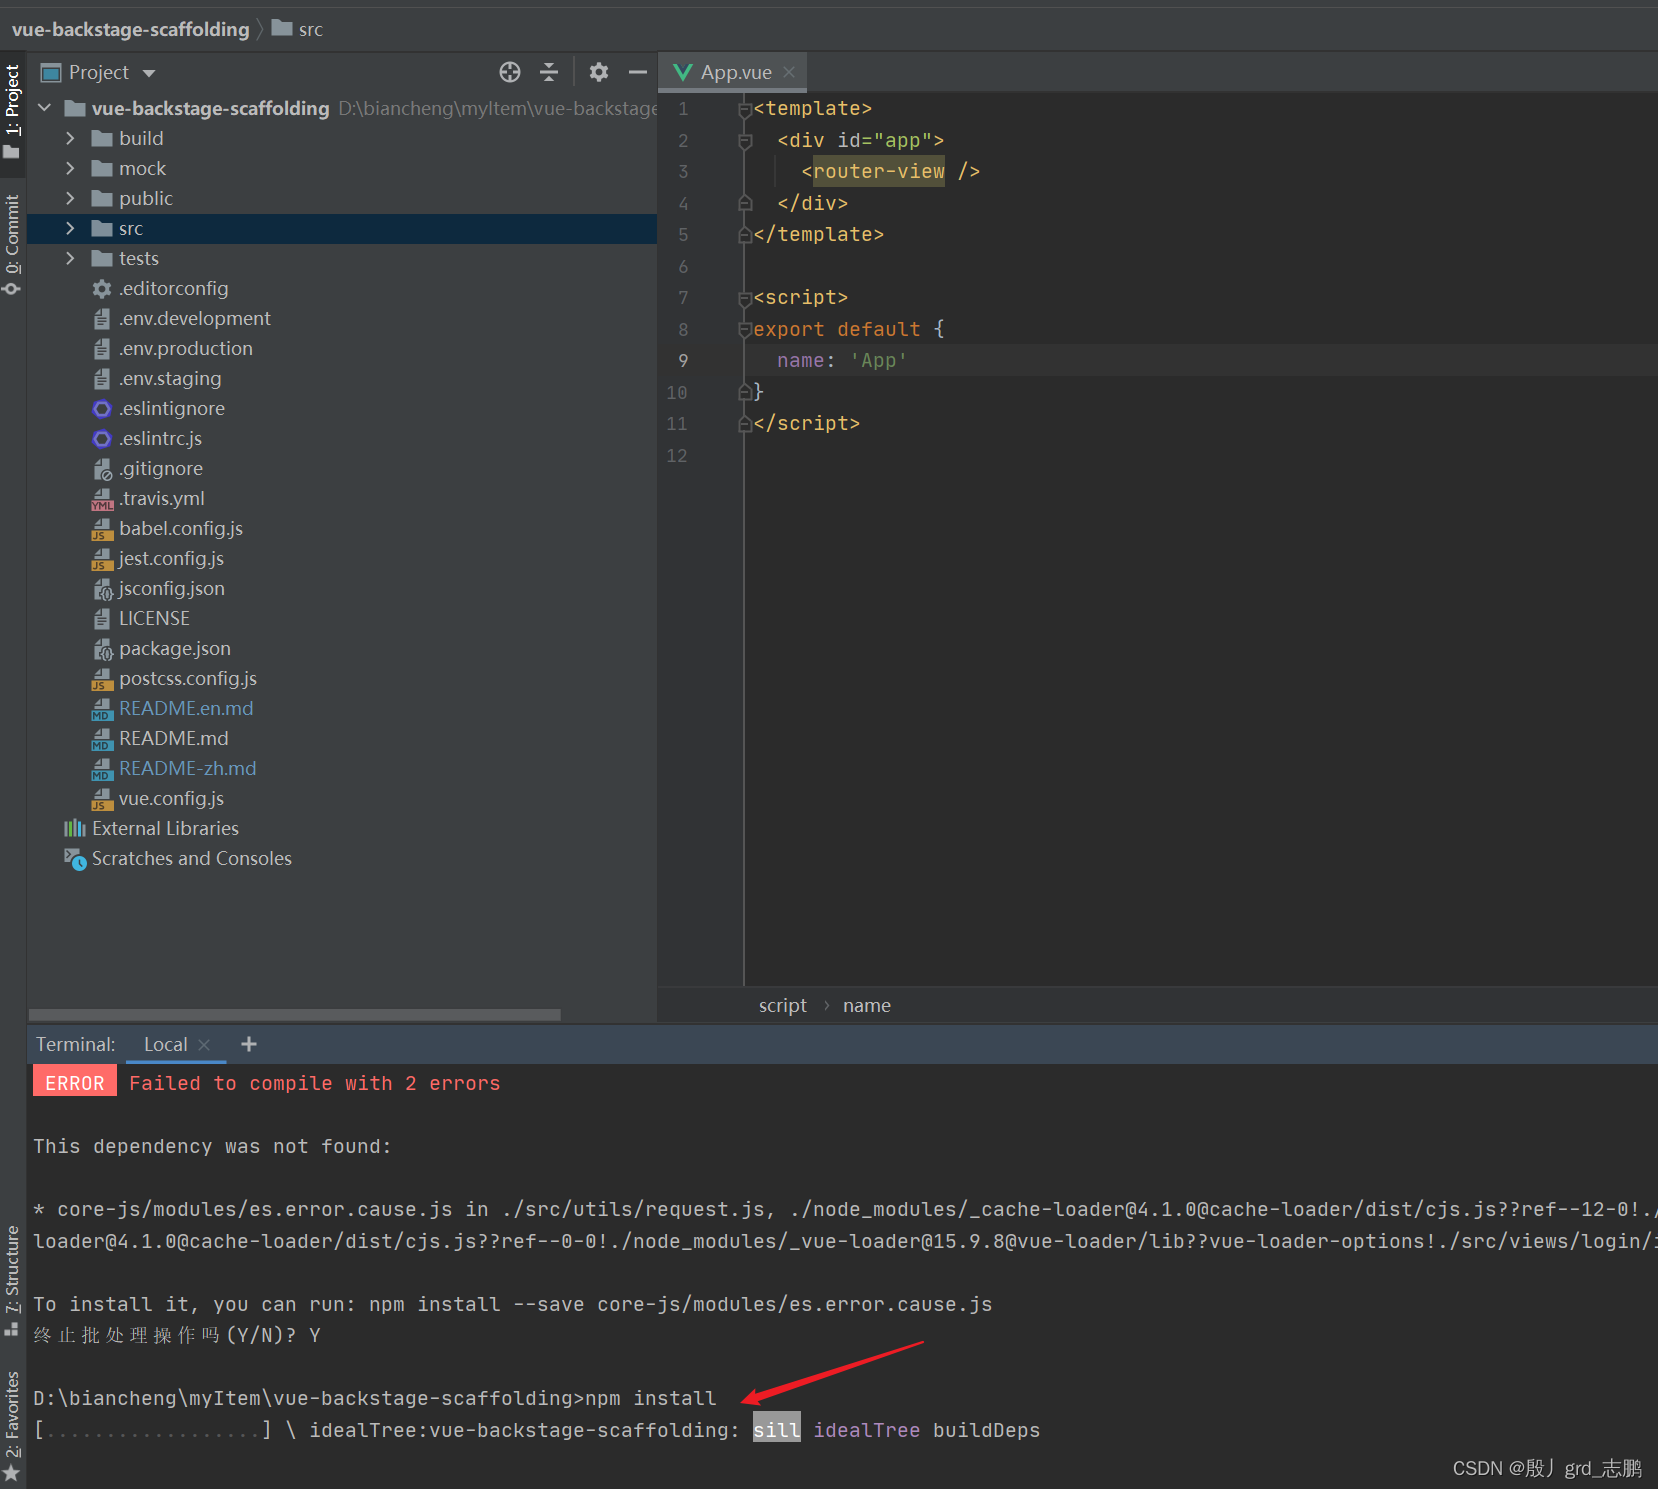Expand the src folder arrow
The width and height of the screenshot is (1658, 1489).
click(70, 228)
